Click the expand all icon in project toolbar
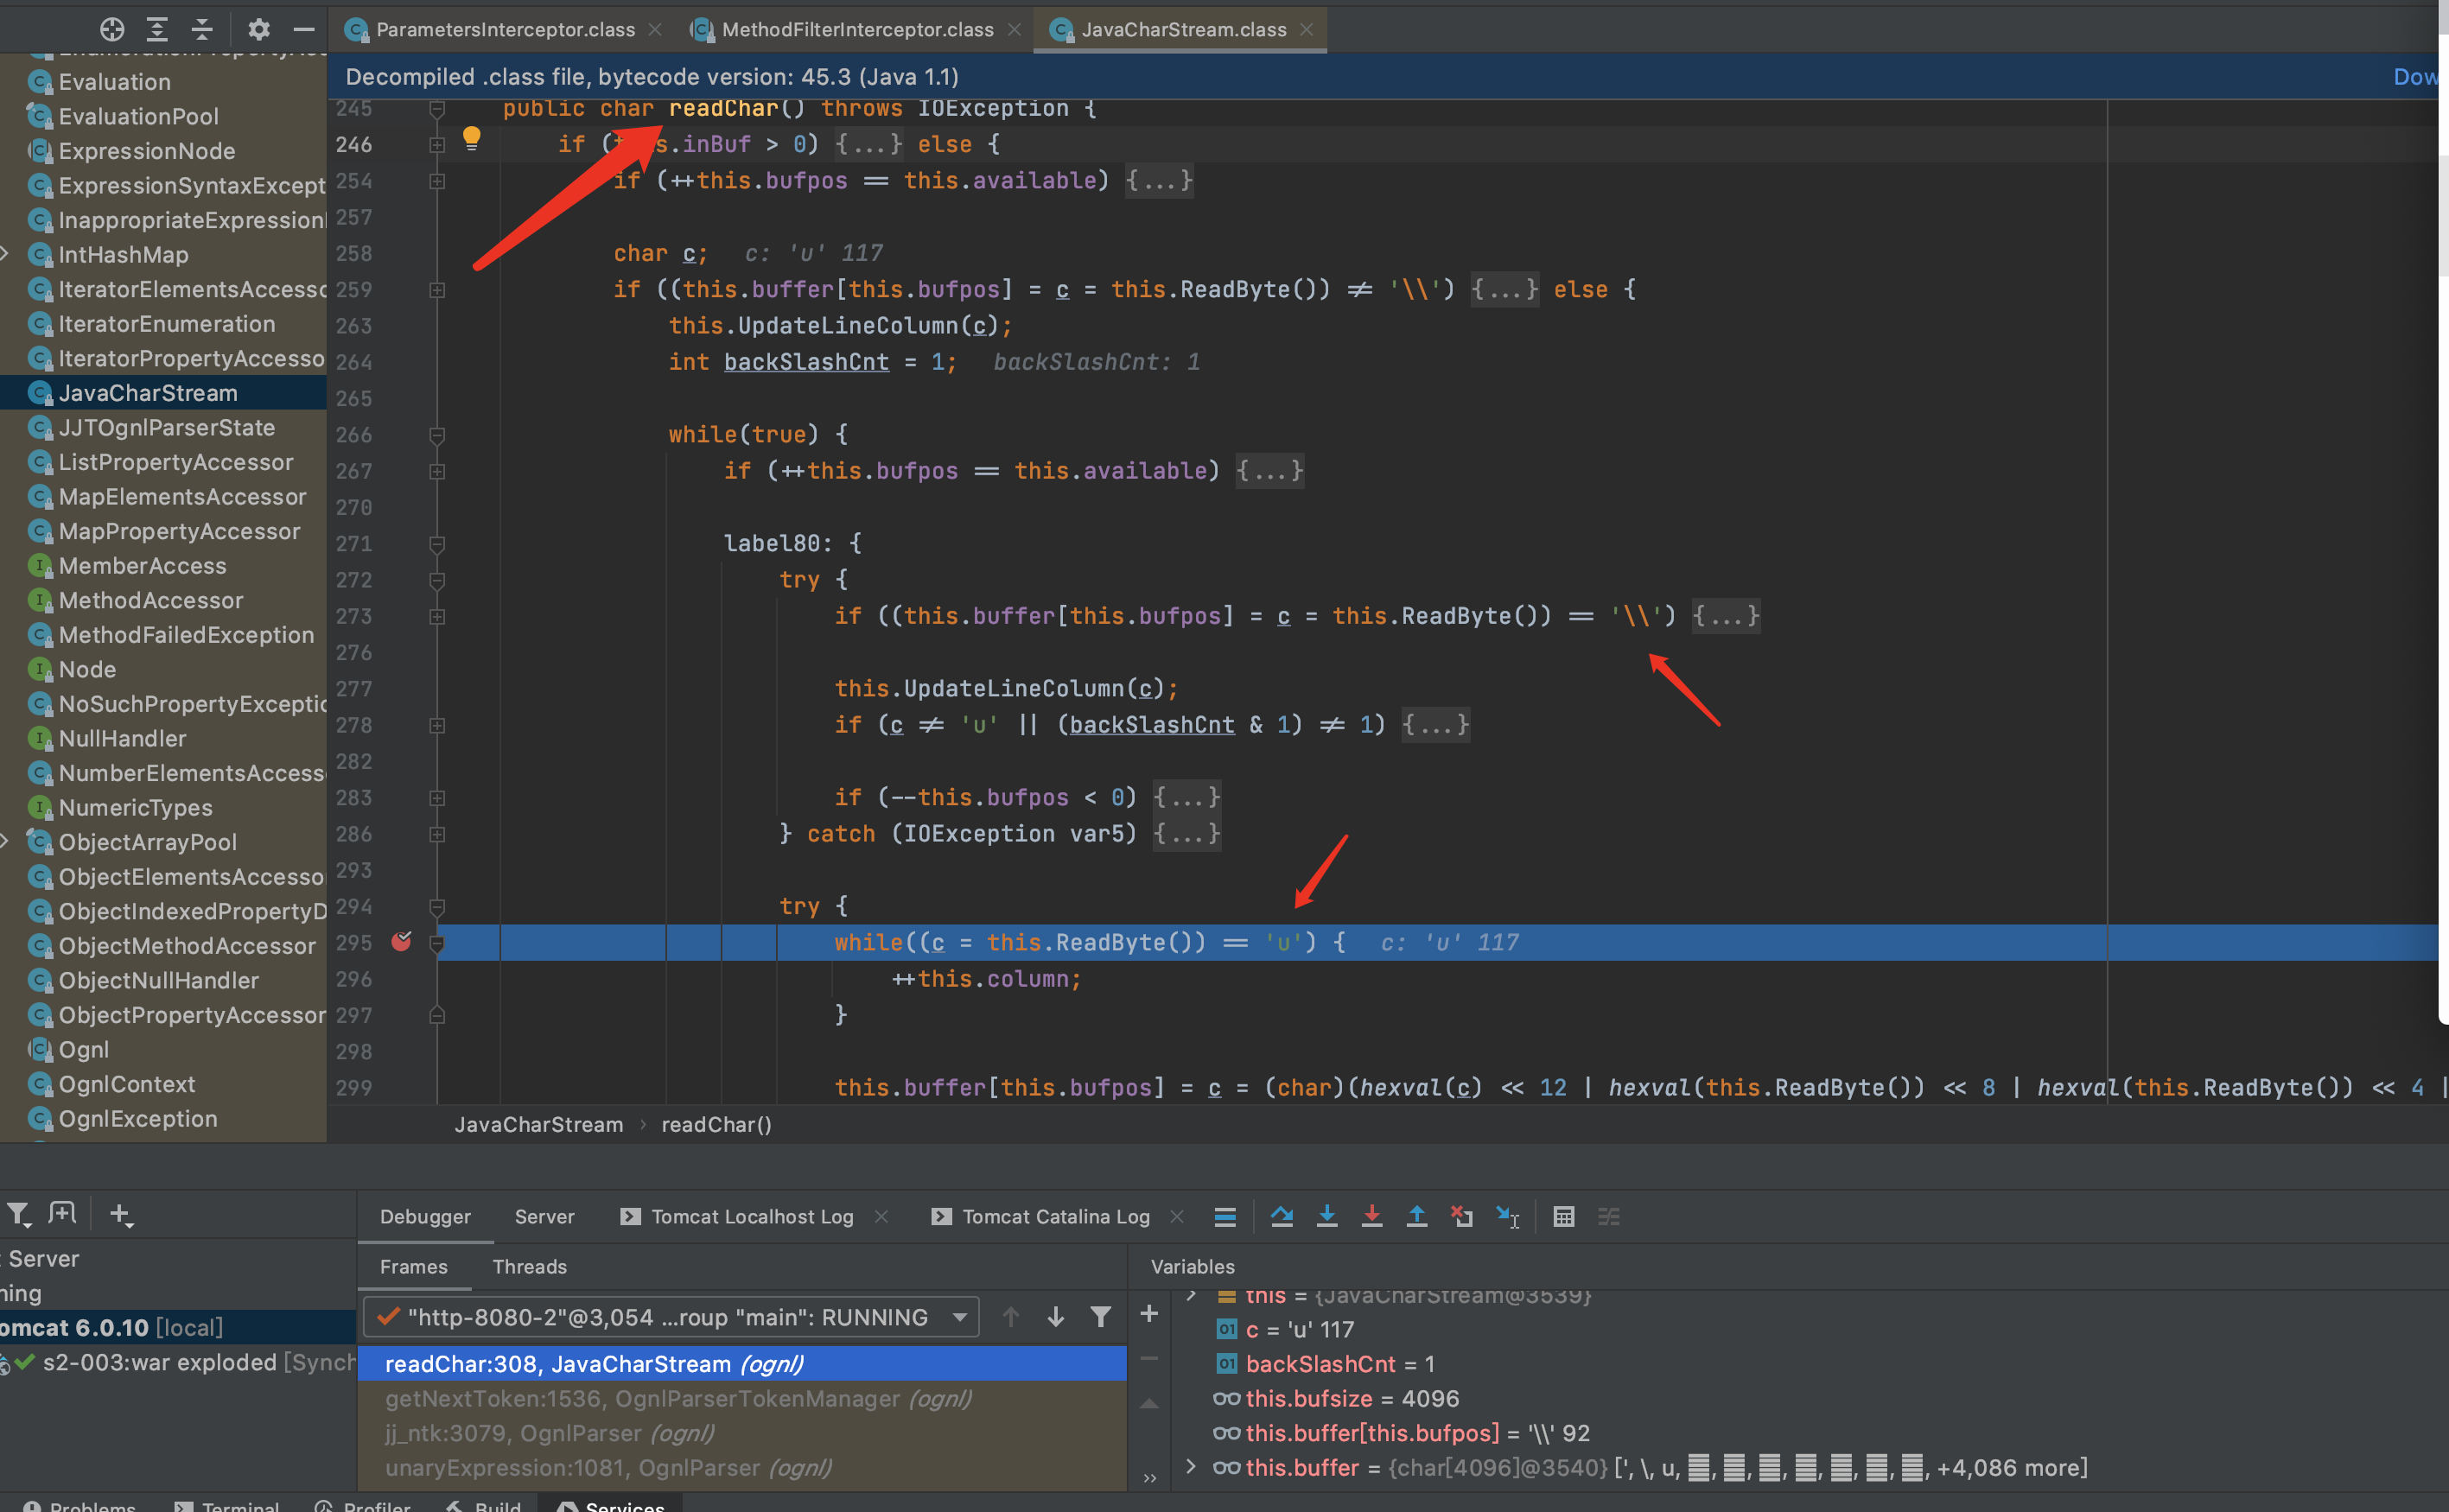 (157, 29)
